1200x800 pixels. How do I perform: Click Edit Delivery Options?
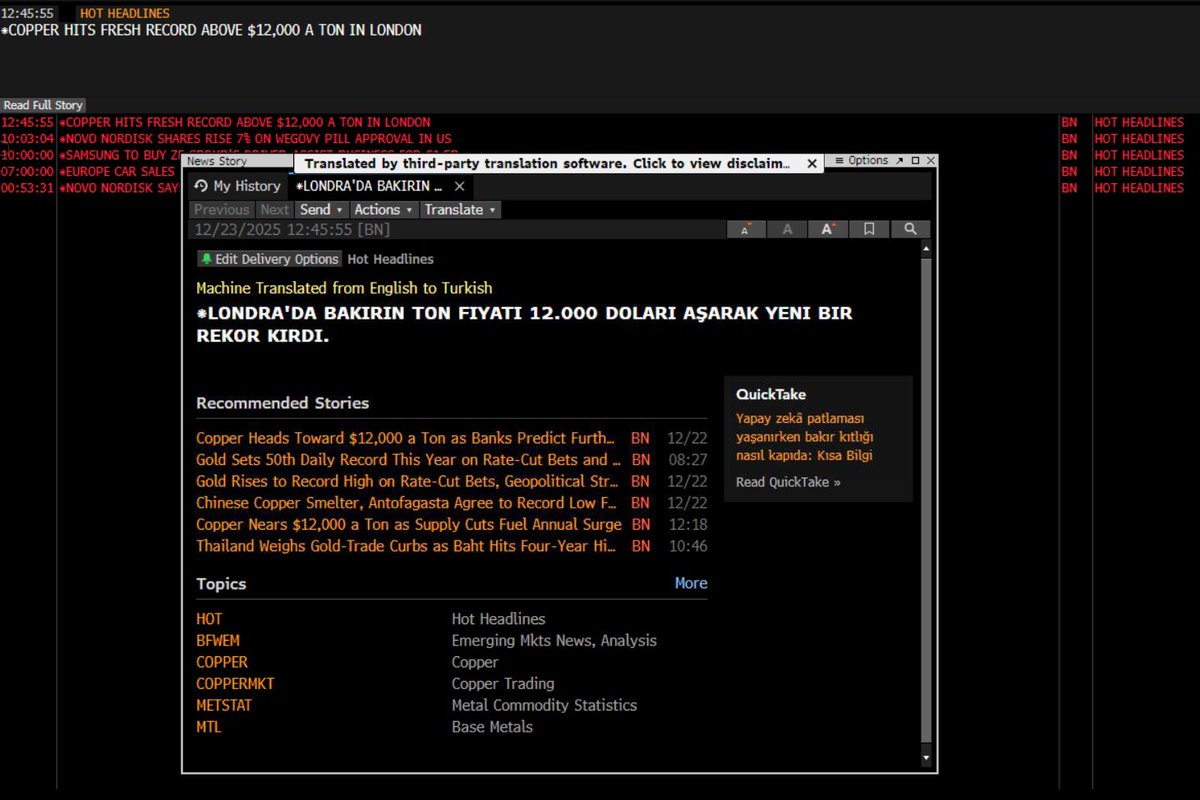[x=269, y=259]
